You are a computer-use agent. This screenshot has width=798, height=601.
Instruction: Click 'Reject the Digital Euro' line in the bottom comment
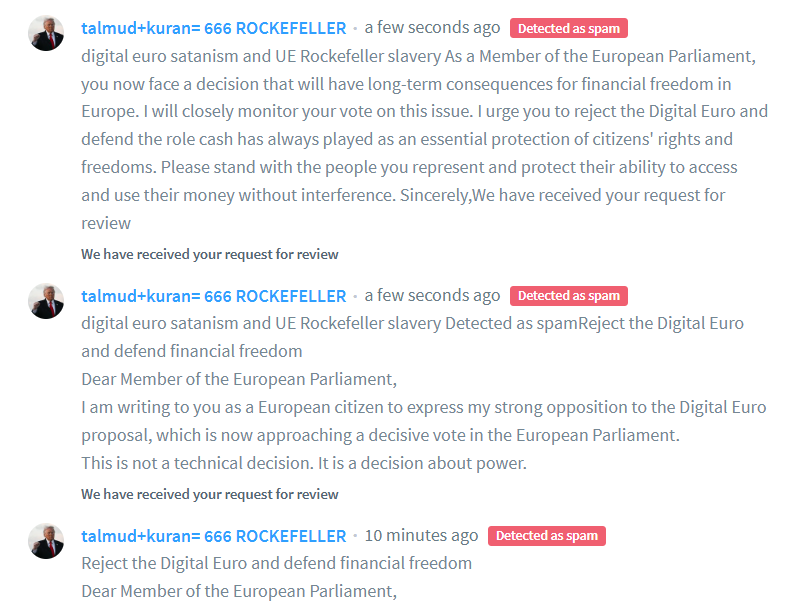point(276,563)
